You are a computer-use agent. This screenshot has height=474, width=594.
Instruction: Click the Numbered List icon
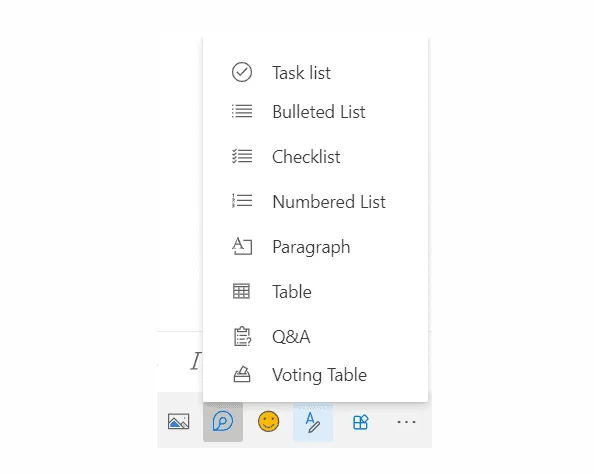pyautogui.click(x=242, y=201)
